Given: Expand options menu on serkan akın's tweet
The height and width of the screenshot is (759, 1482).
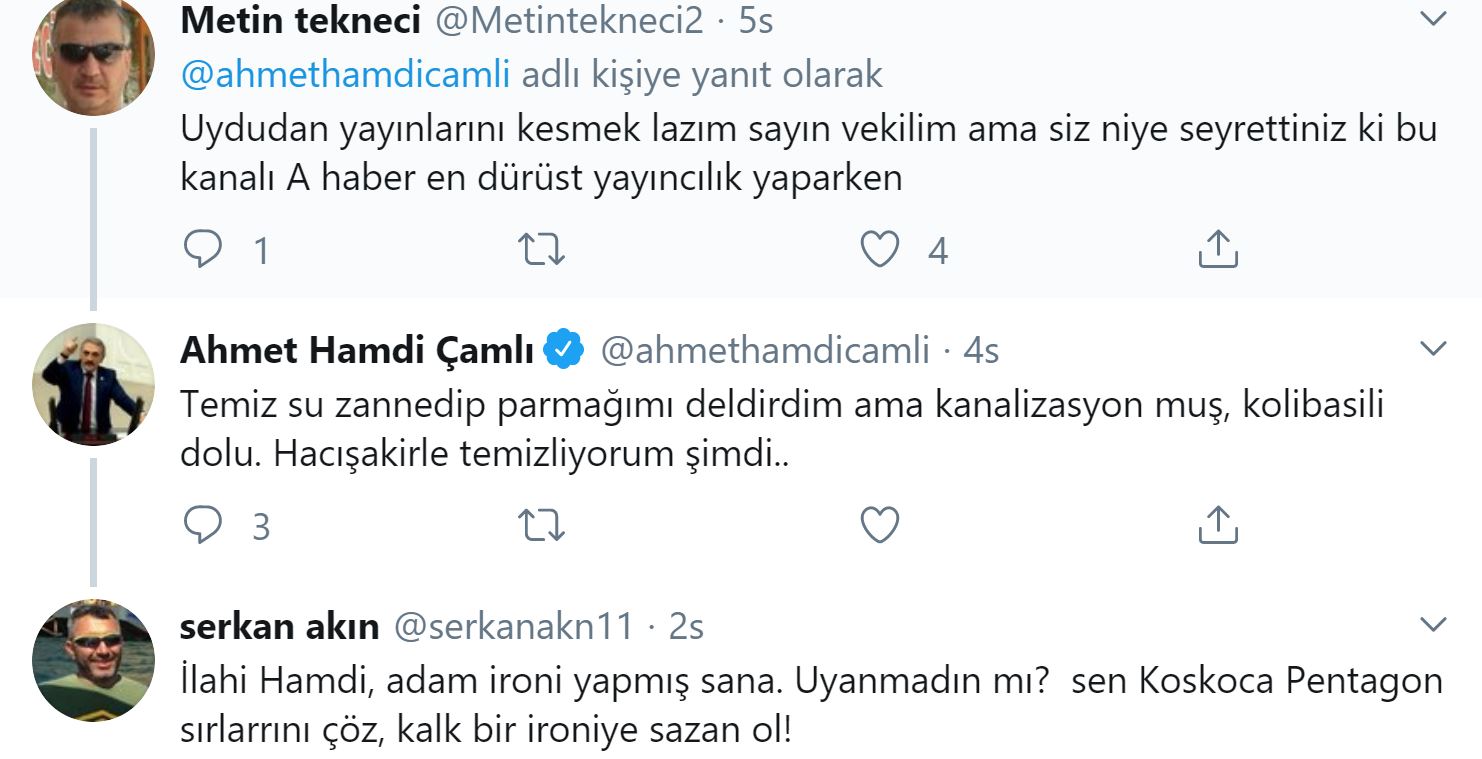Looking at the screenshot, I should click(x=1433, y=625).
